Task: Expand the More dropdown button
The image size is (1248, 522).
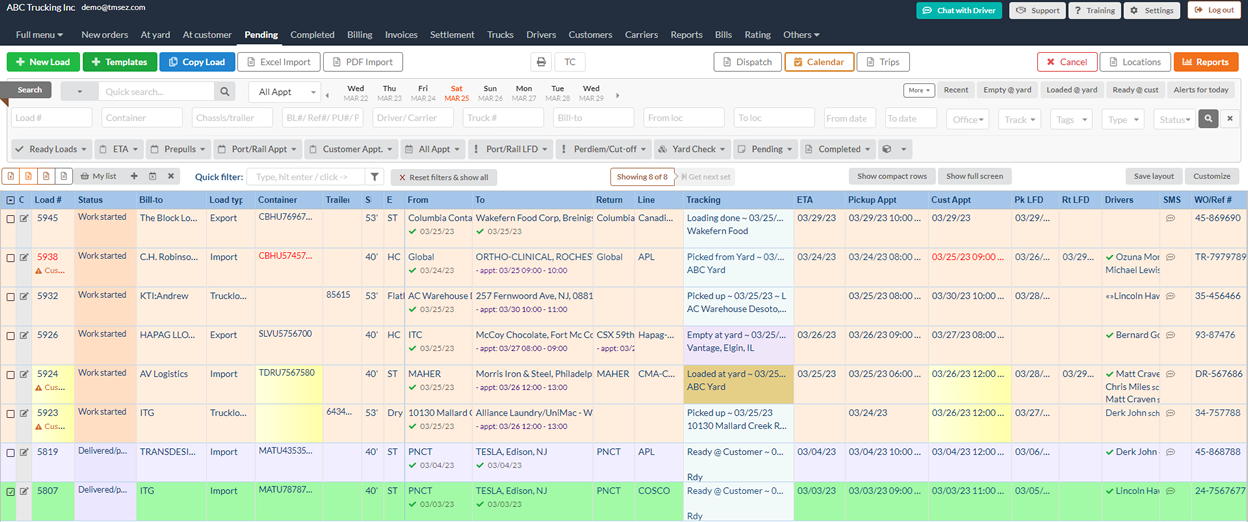Action: coord(919,90)
